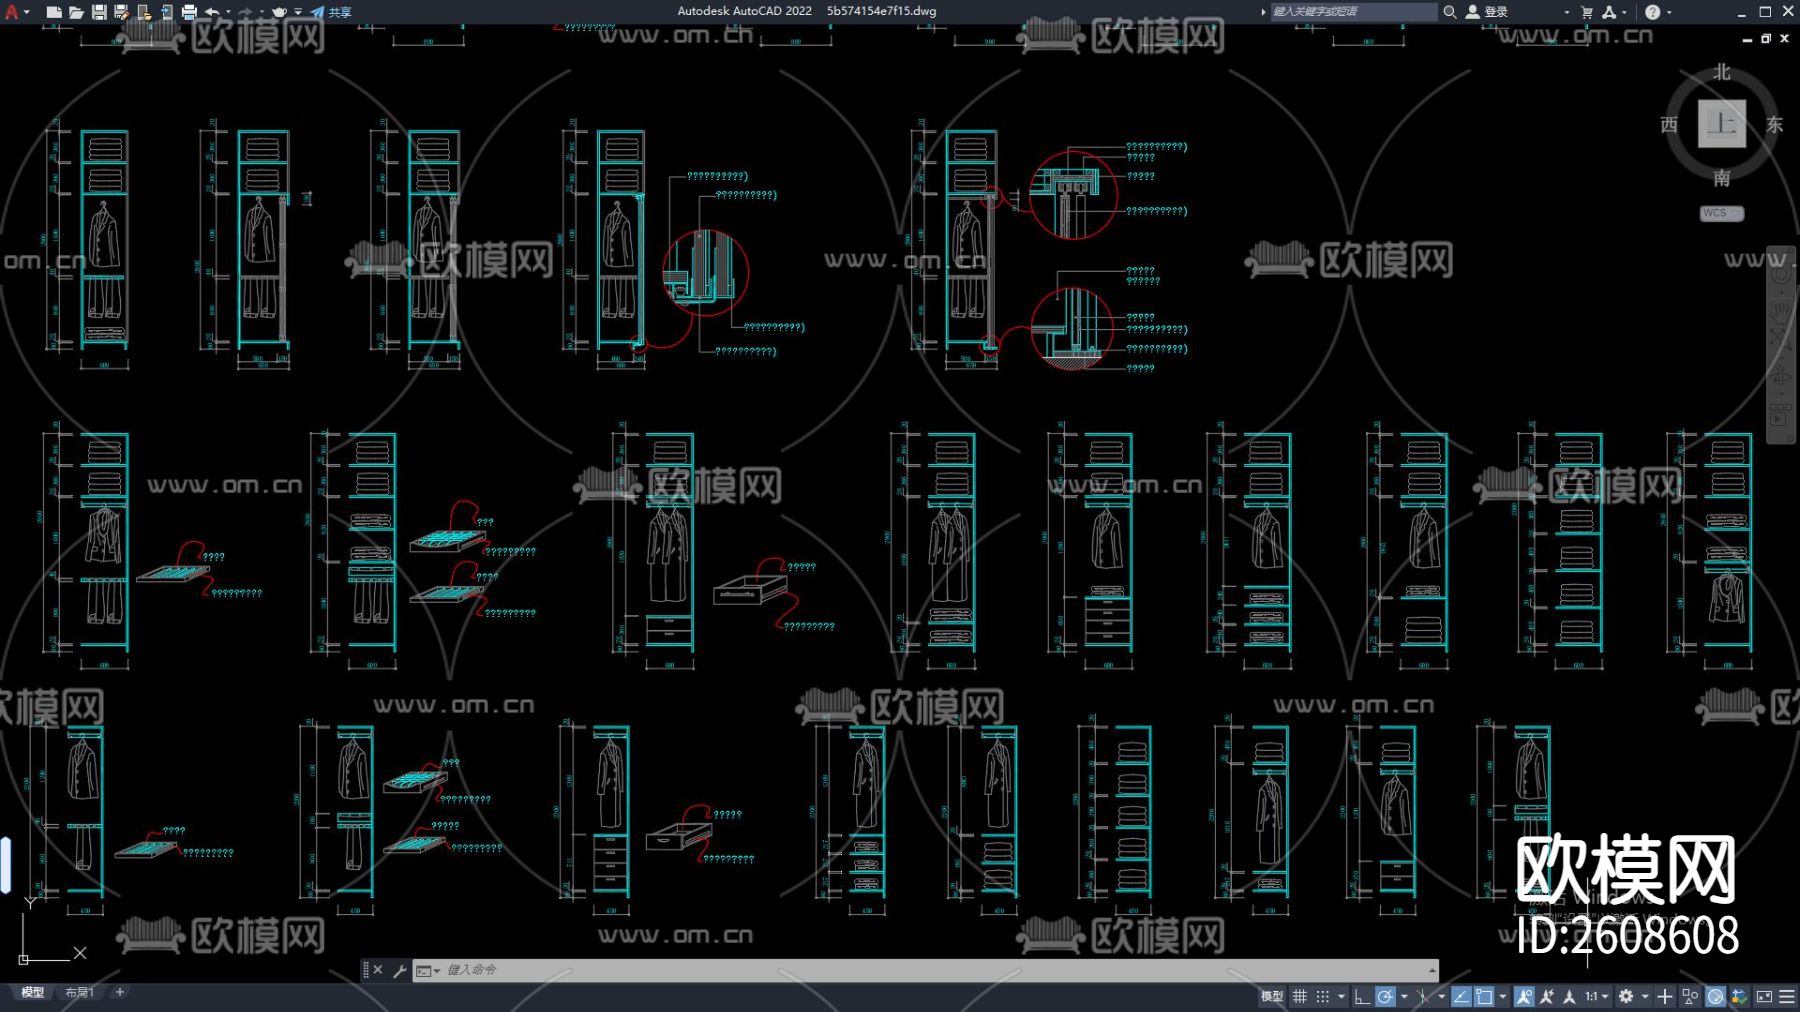
Task: Toggle polar tracking in status bar
Action: coord(1385,996)
